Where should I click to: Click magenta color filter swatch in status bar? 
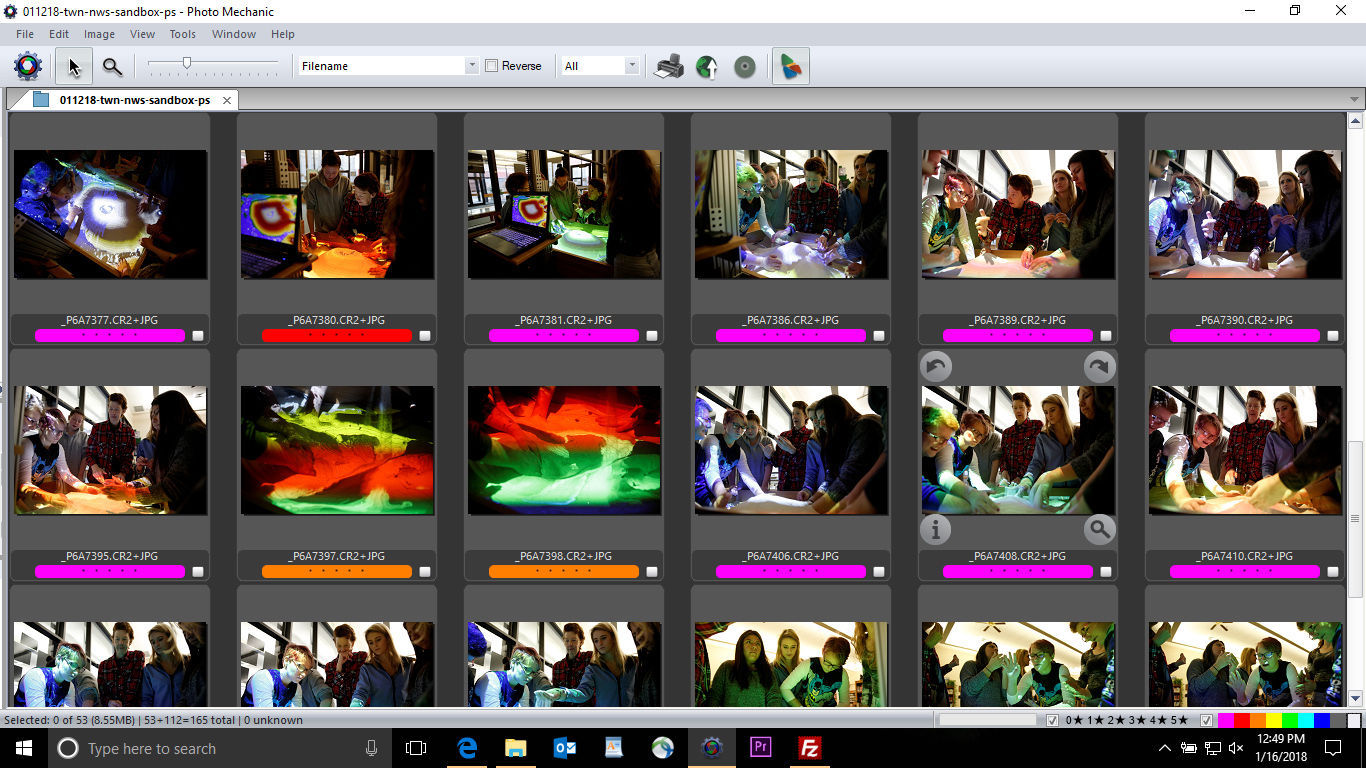1226,720
